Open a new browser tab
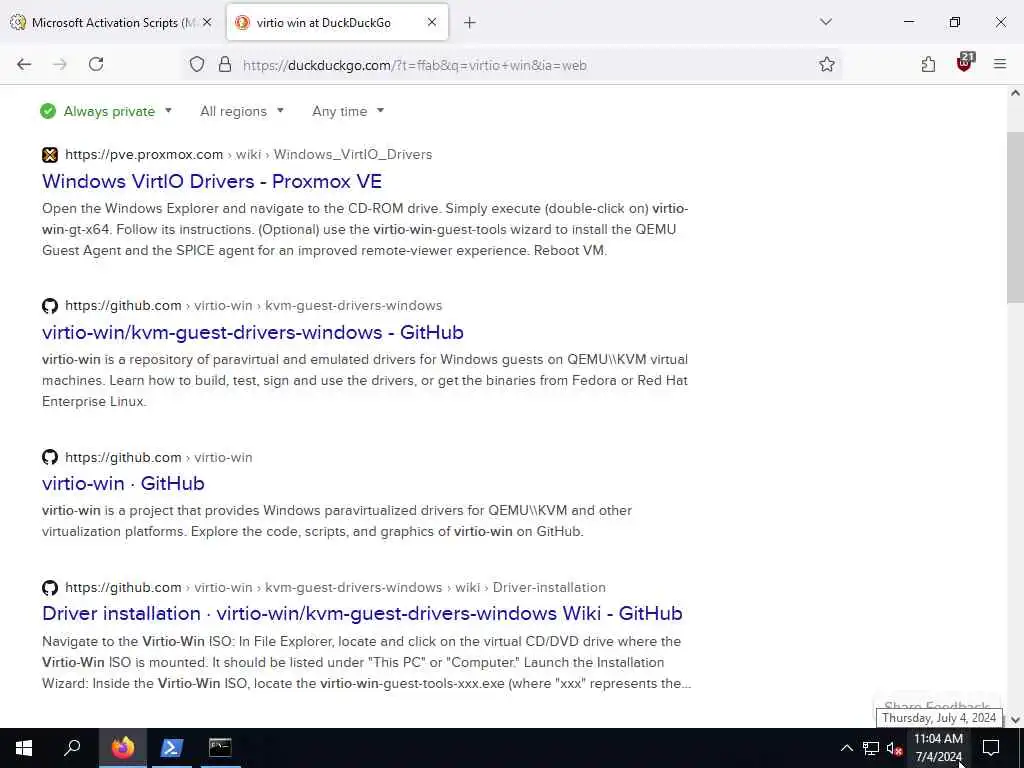This screenshot has width=1024, height=768. coord(470,23)
